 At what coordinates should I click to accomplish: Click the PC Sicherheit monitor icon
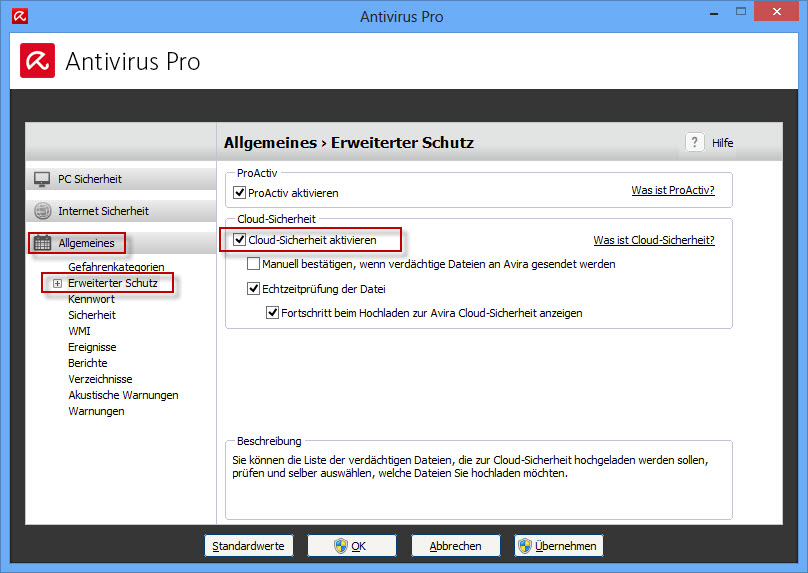(x=42, y=179)
